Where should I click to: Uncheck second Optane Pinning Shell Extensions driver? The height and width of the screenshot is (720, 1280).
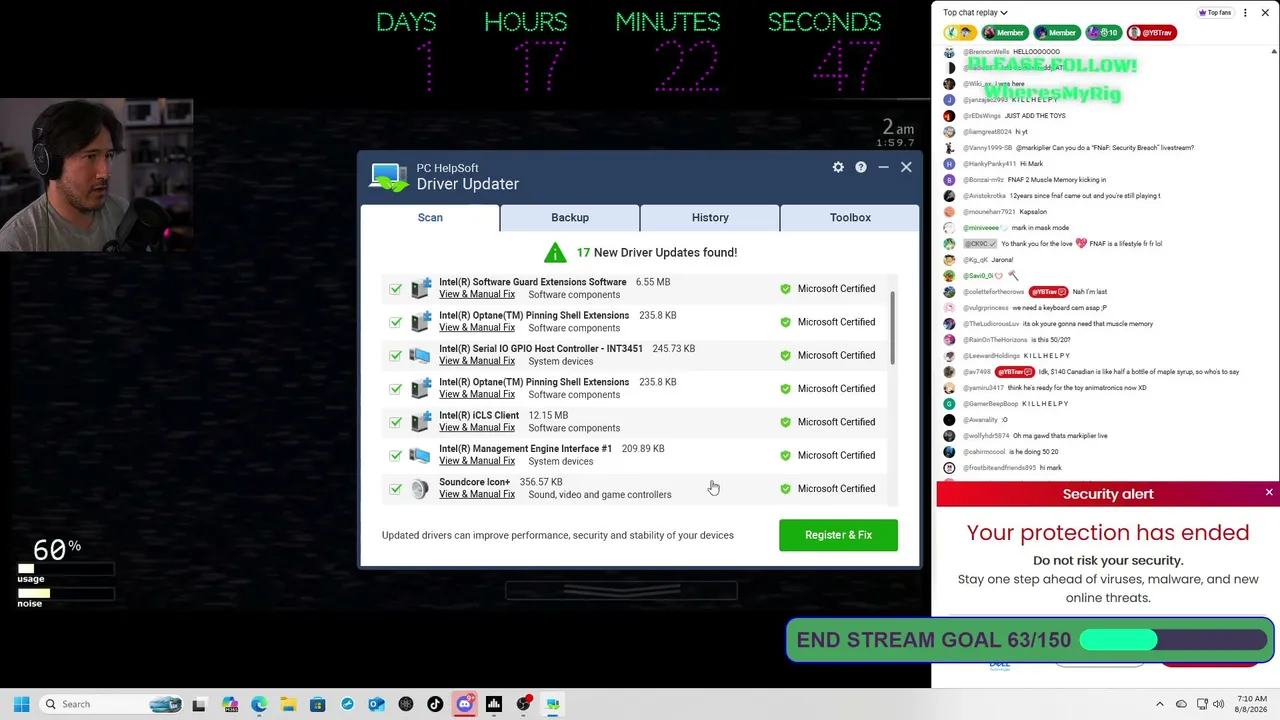(x=396, y=389)
